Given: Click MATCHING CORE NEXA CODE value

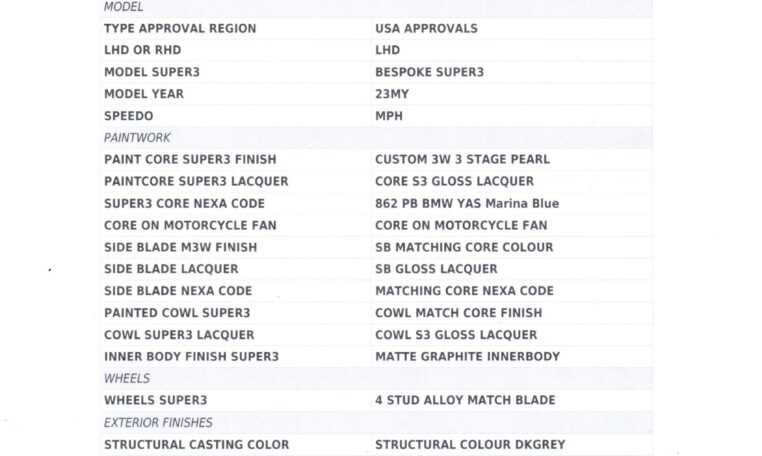Looking at the screenshot, I should point(464,291).
